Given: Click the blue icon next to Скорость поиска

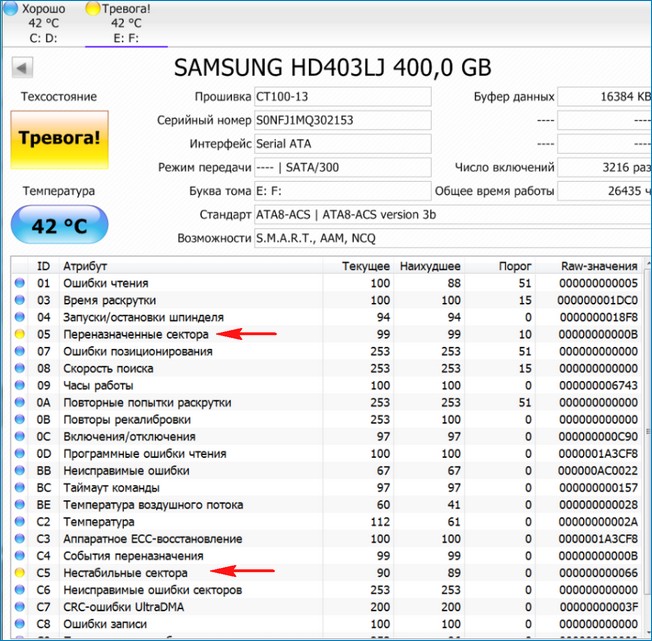Looking at the screenshot, I should pos(19,368).
